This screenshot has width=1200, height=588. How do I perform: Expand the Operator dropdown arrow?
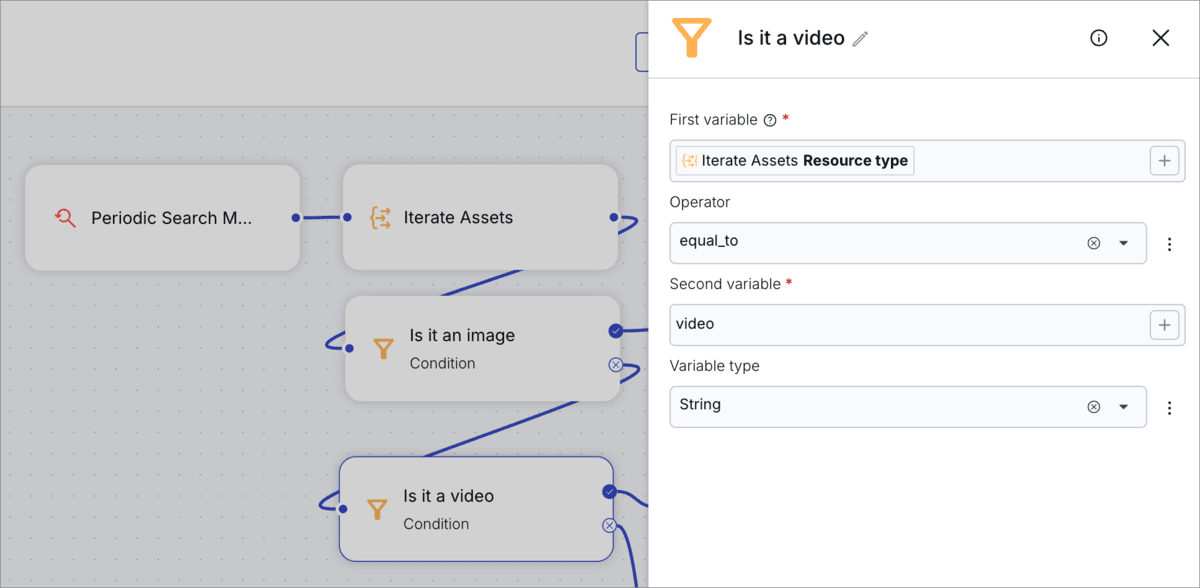(x=1123, y=243)
